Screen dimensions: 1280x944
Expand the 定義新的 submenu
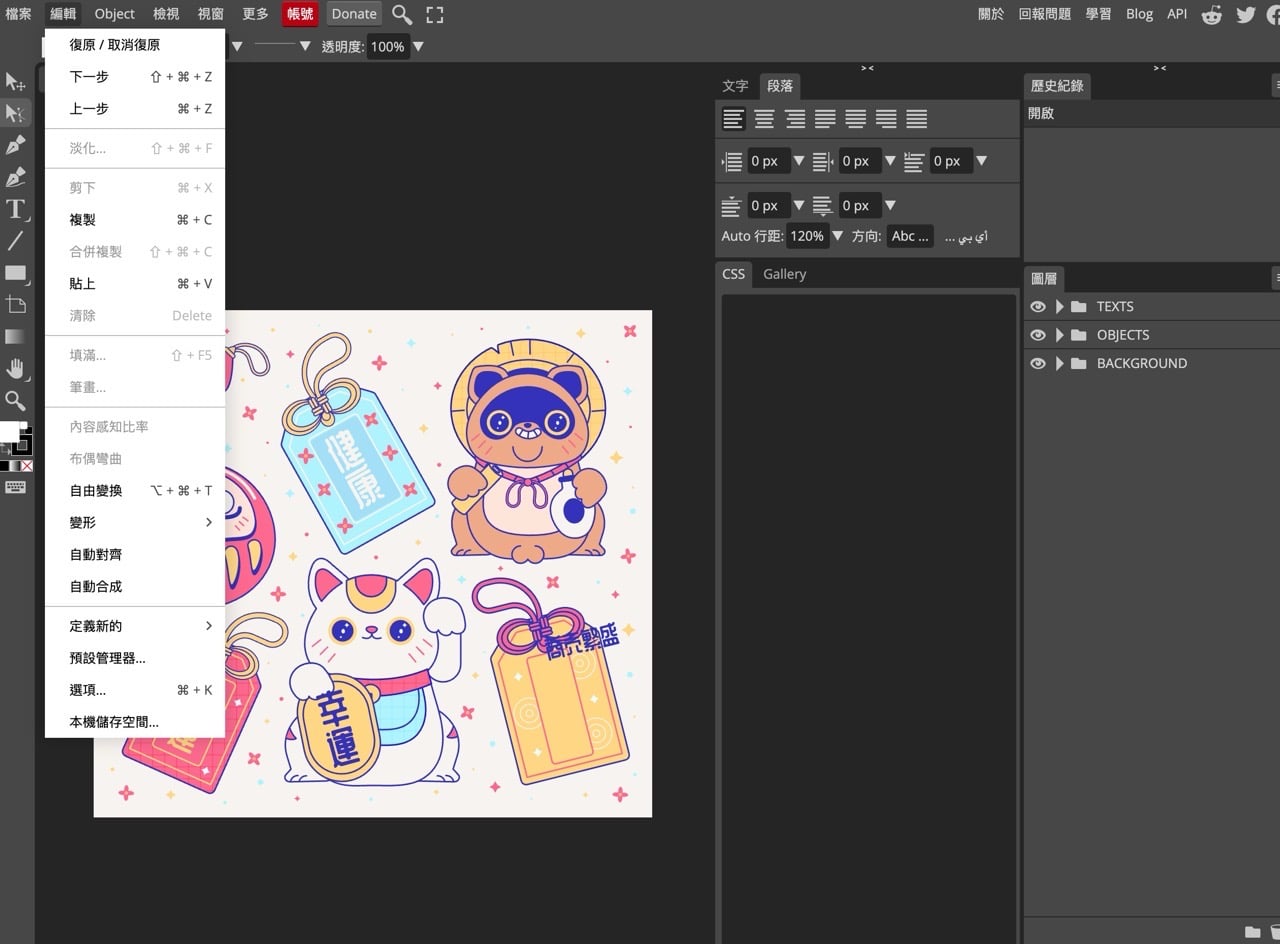tap(135, 626)
